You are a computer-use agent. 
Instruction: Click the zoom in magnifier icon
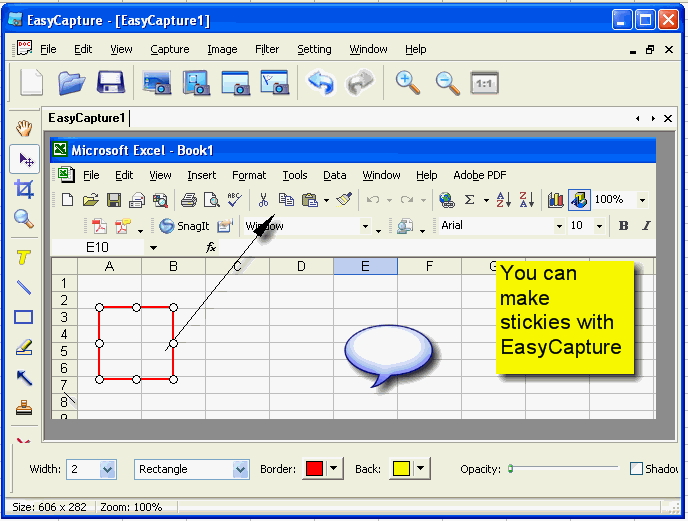[x=408, y=83]
